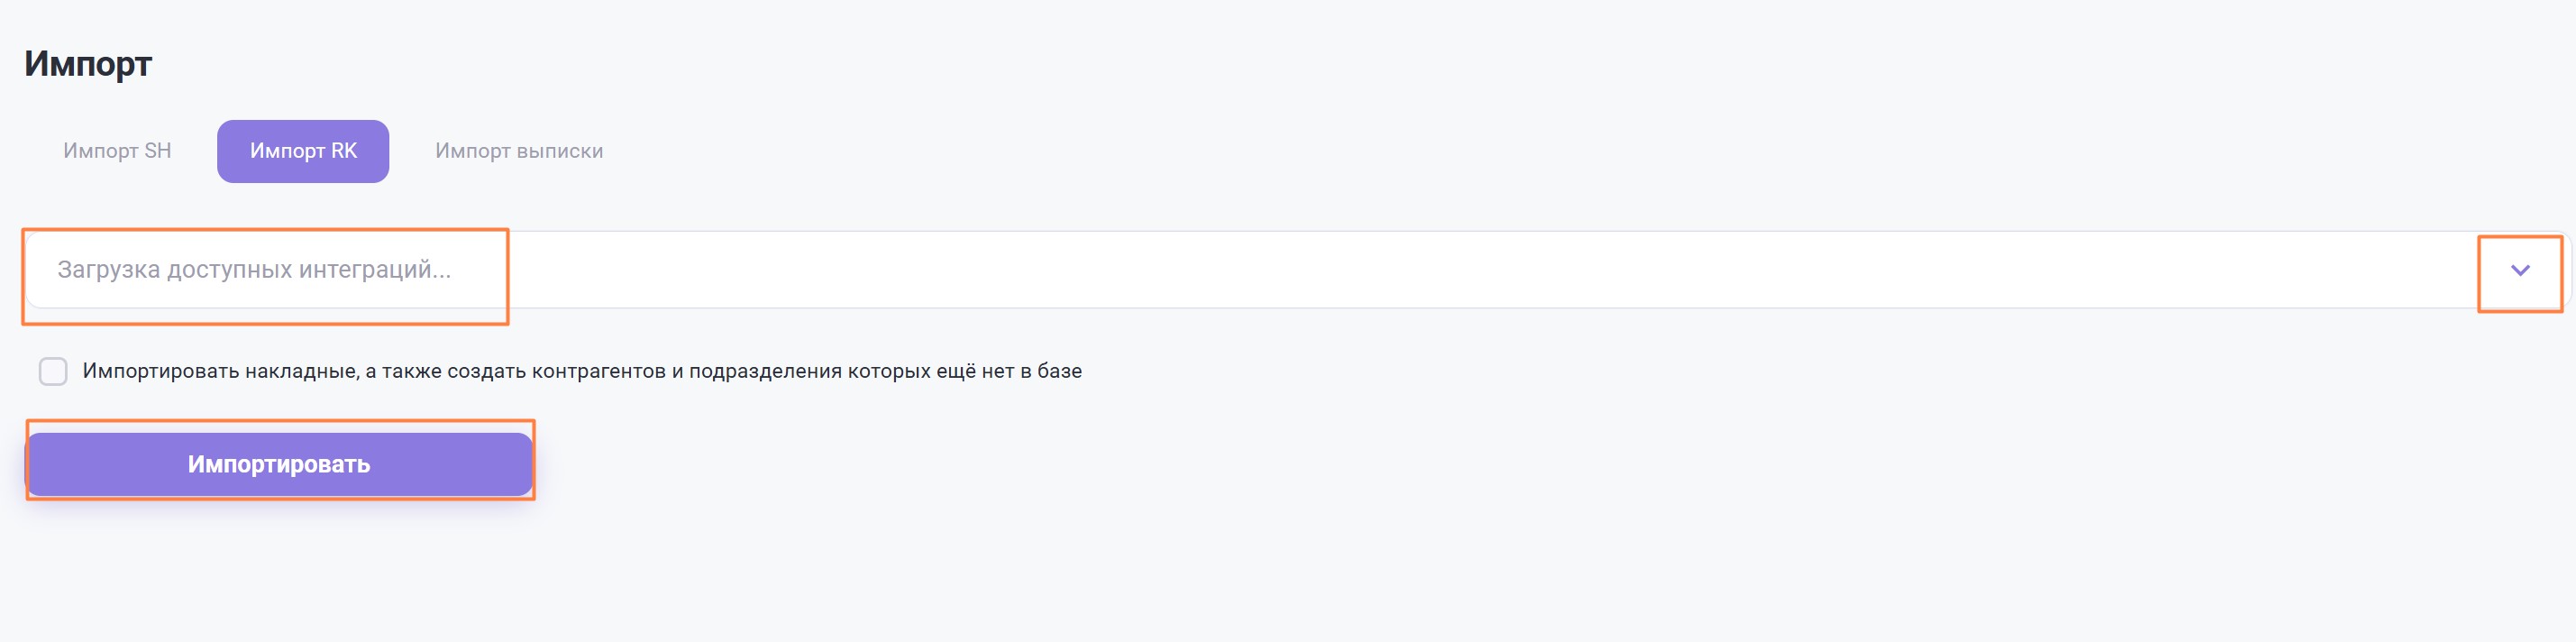Click the Импортировать накладные checkbox label text
The height and width of the screenshot is (642, 2576).
(x=582, y=372)
